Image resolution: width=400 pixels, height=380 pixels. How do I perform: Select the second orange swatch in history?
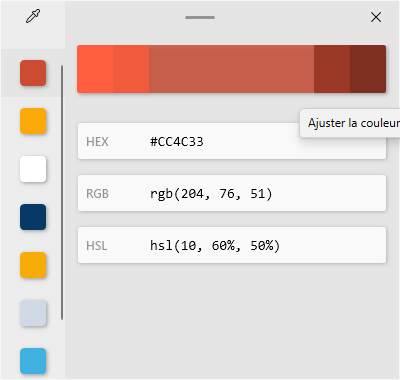point(33,265)
